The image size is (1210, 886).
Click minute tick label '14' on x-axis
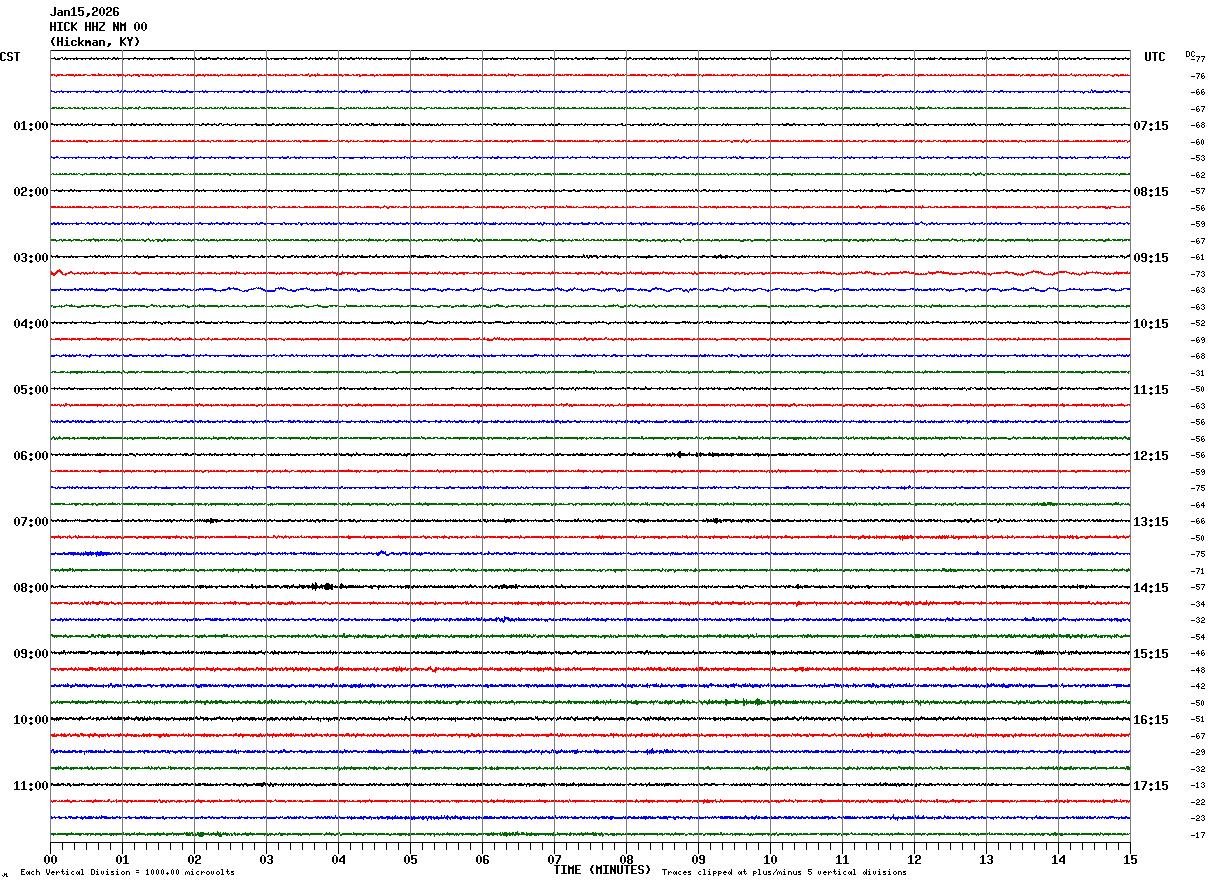coord(1058,859)
